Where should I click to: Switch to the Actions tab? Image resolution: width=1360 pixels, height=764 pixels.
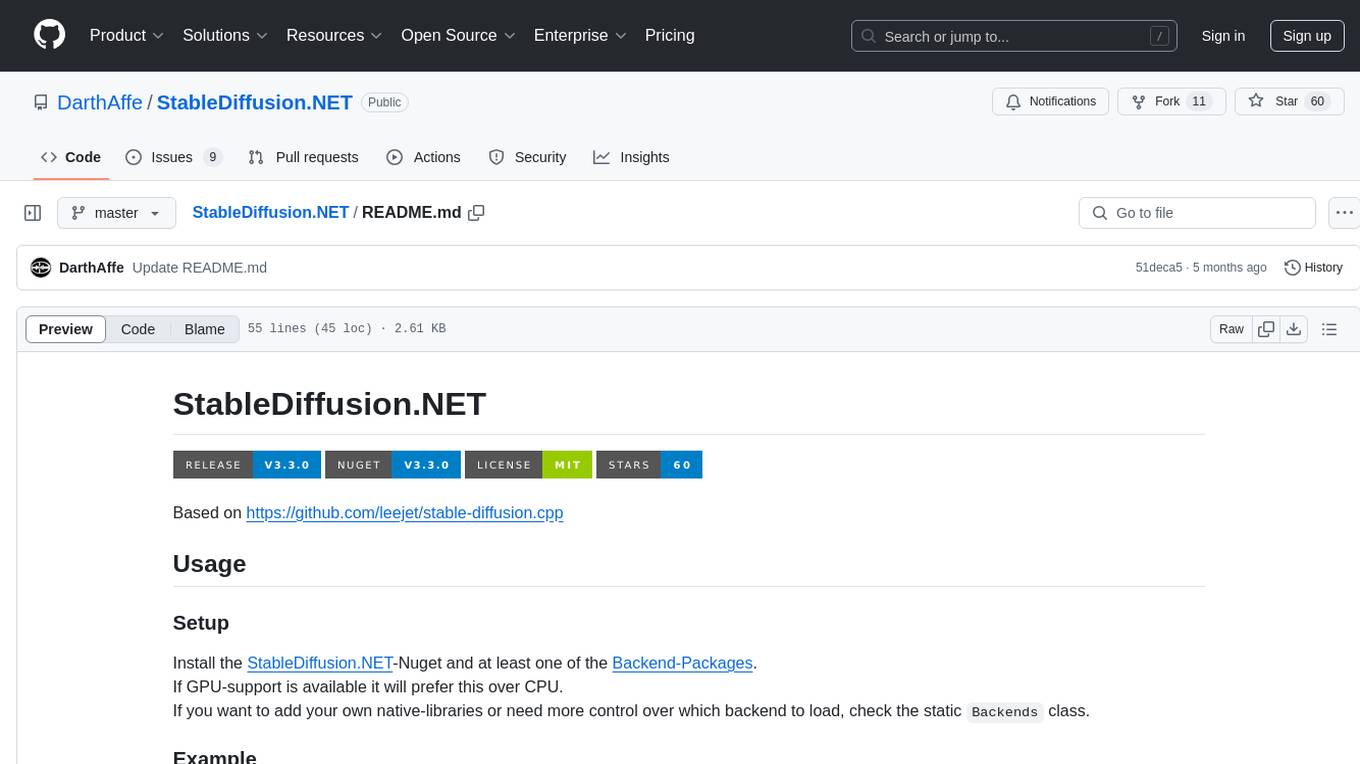[x=424, y=157]
